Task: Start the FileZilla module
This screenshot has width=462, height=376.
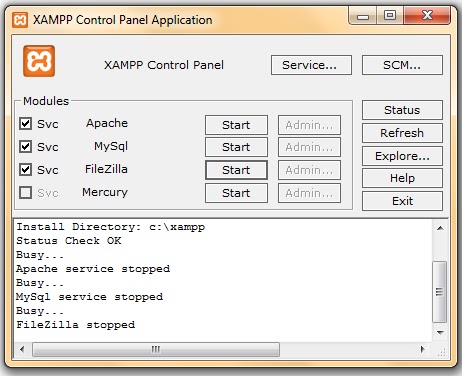Action: pyautogui.click(x=236, y=170)
